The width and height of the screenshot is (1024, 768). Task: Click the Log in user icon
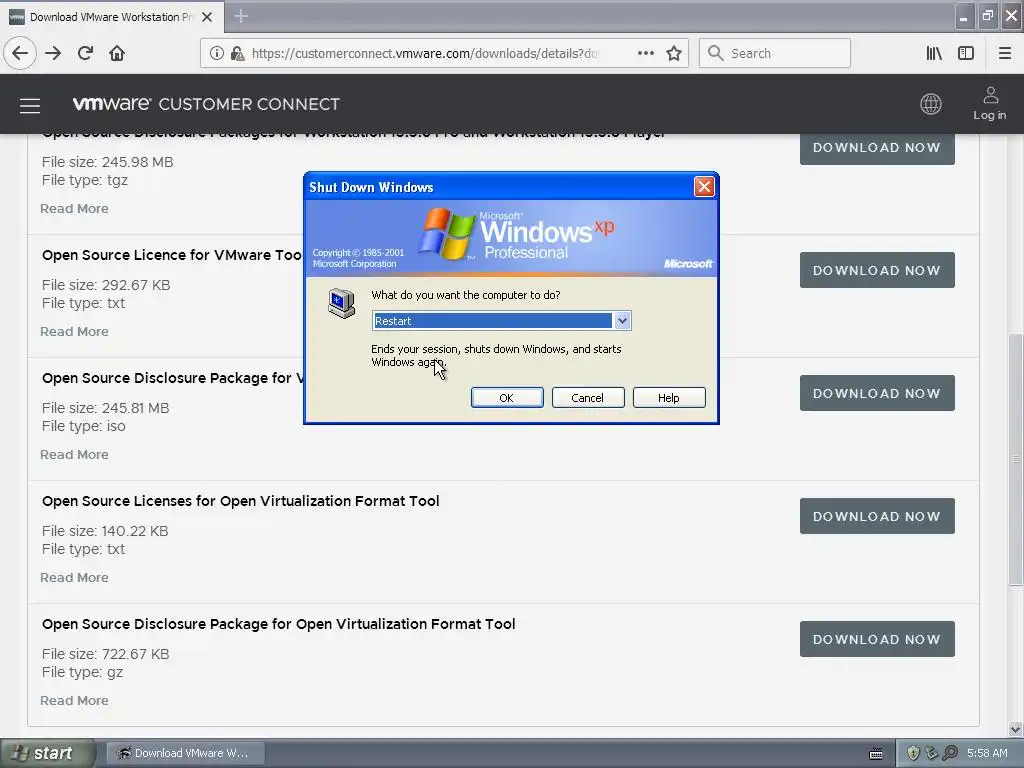[x=990, y=104]
